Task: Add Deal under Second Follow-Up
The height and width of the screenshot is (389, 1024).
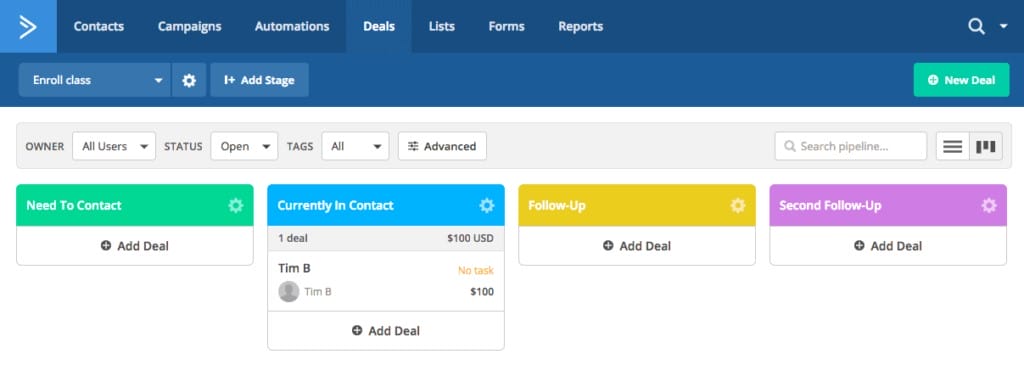Action: (x=888, y=246)
